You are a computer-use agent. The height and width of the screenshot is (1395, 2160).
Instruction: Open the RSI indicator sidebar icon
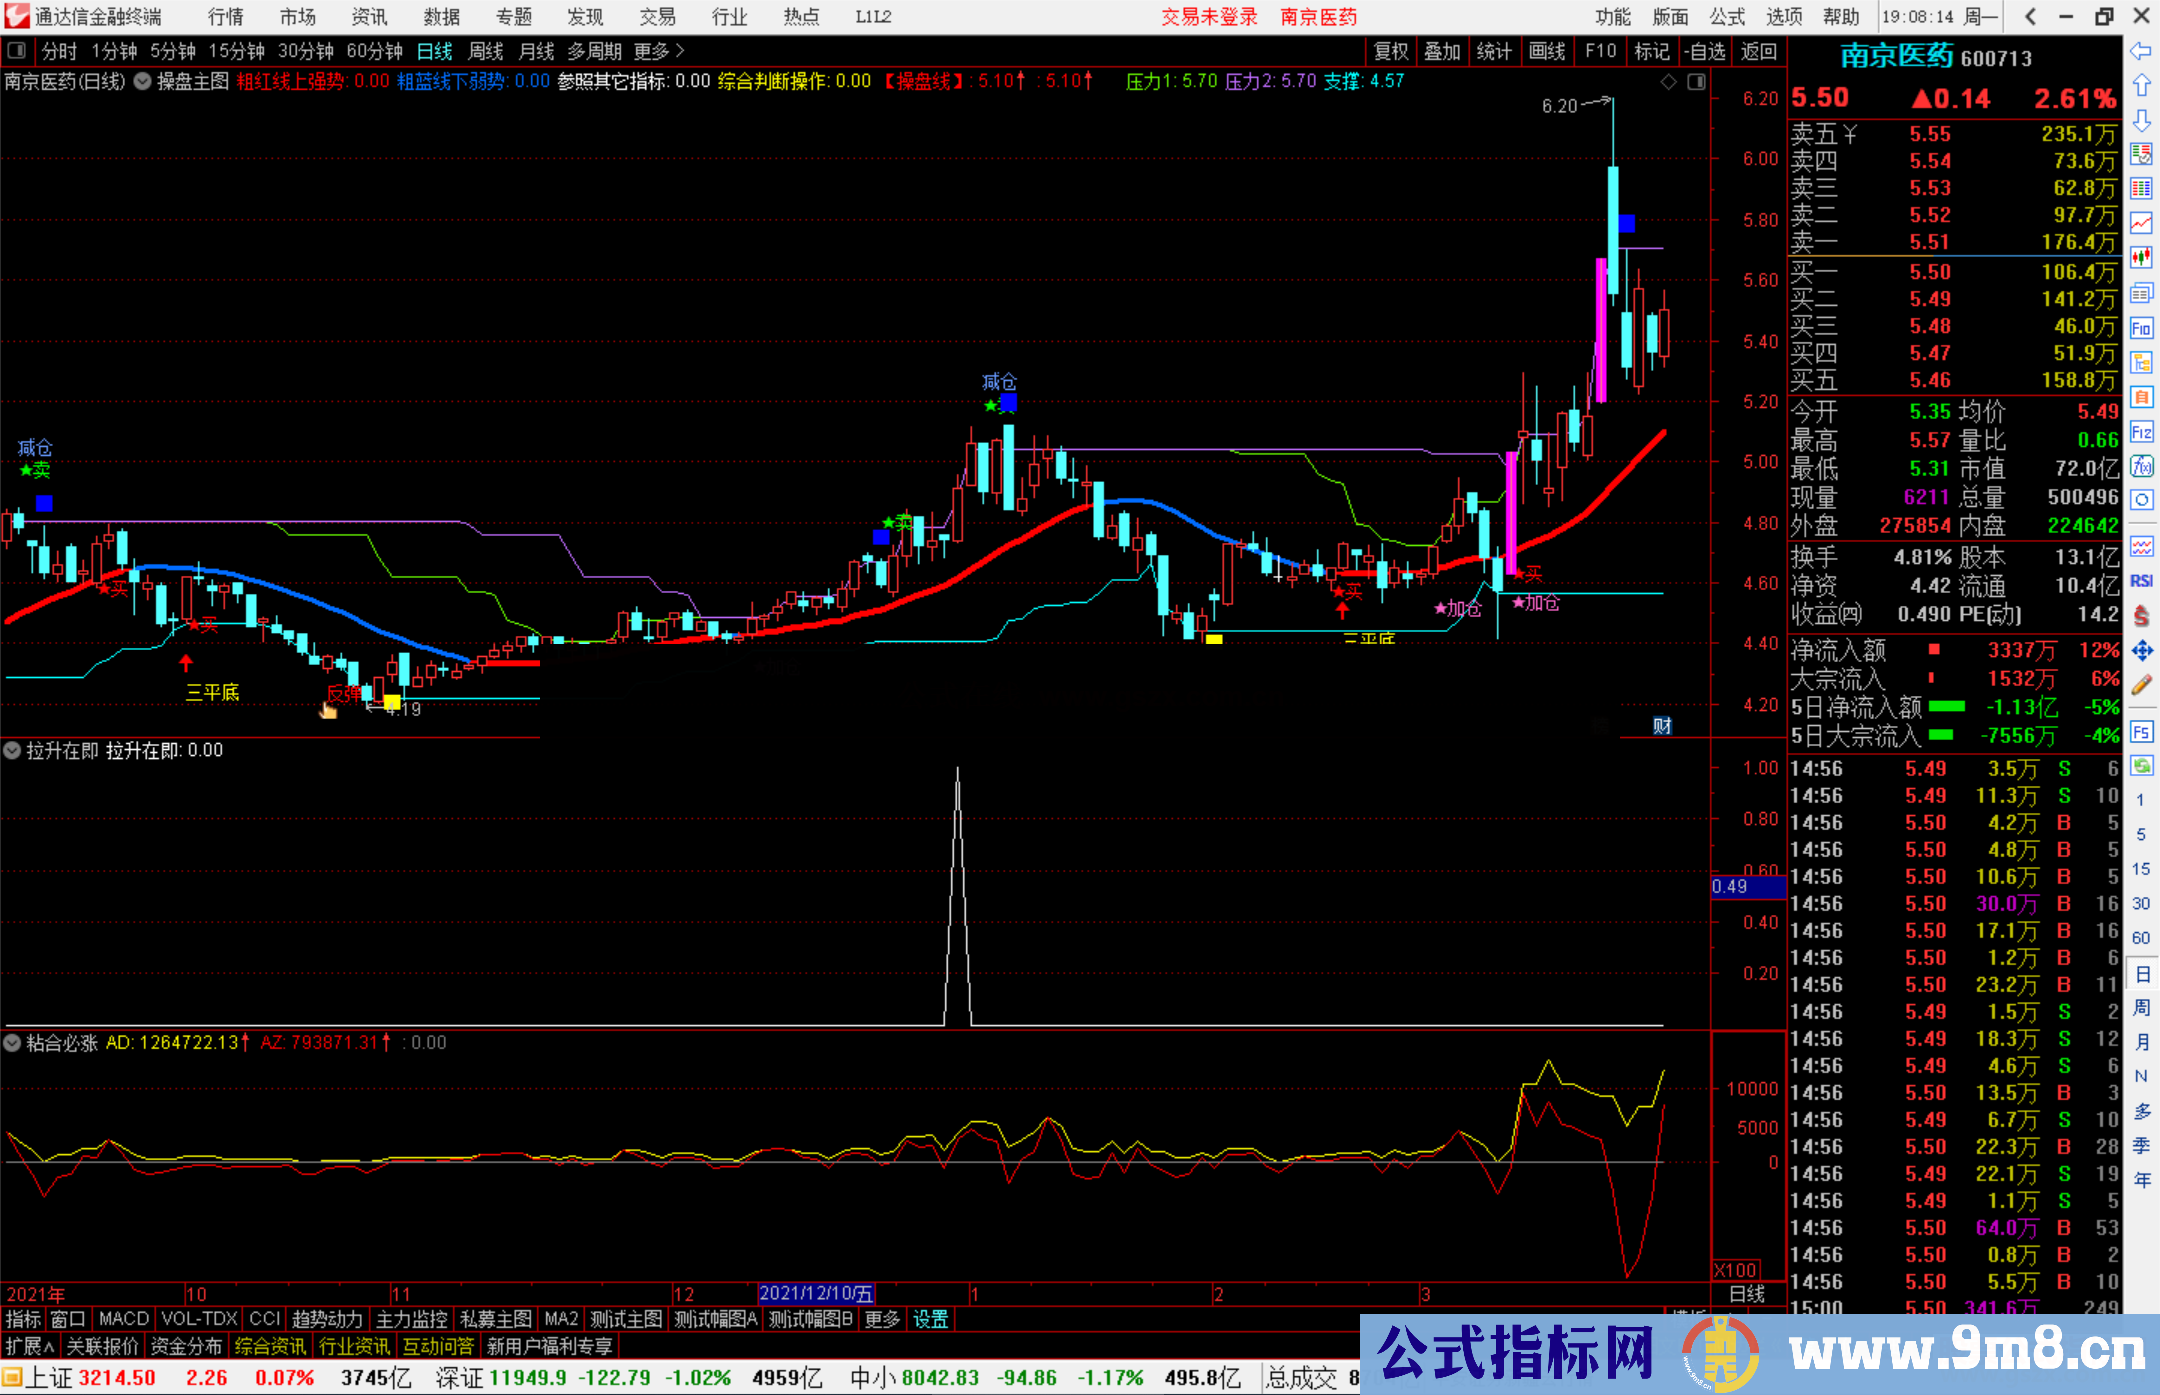[2141, 581]
